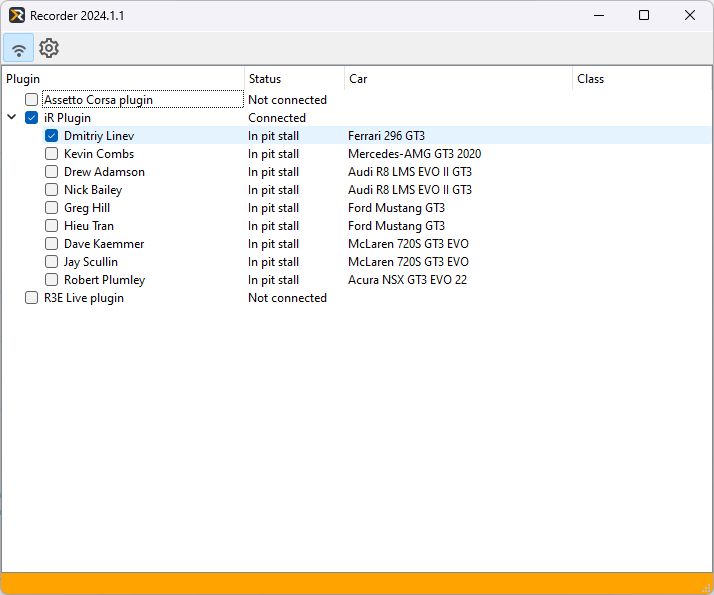The image size is (714, 595).
Task: Enable the Assetto Corsa plugin checkbox
Action: (31, 99)
